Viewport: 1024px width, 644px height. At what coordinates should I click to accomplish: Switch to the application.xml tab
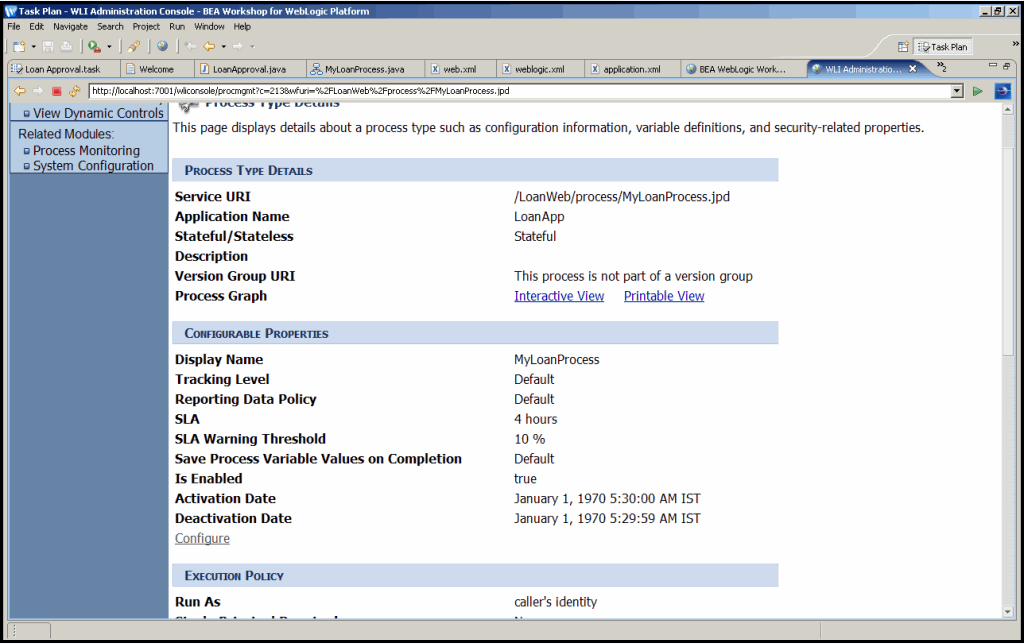point(632,69)
